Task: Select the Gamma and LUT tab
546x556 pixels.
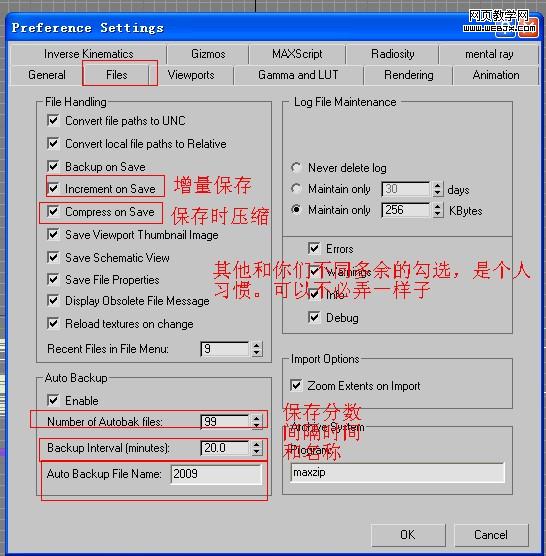Action: [x=298, y=75]
